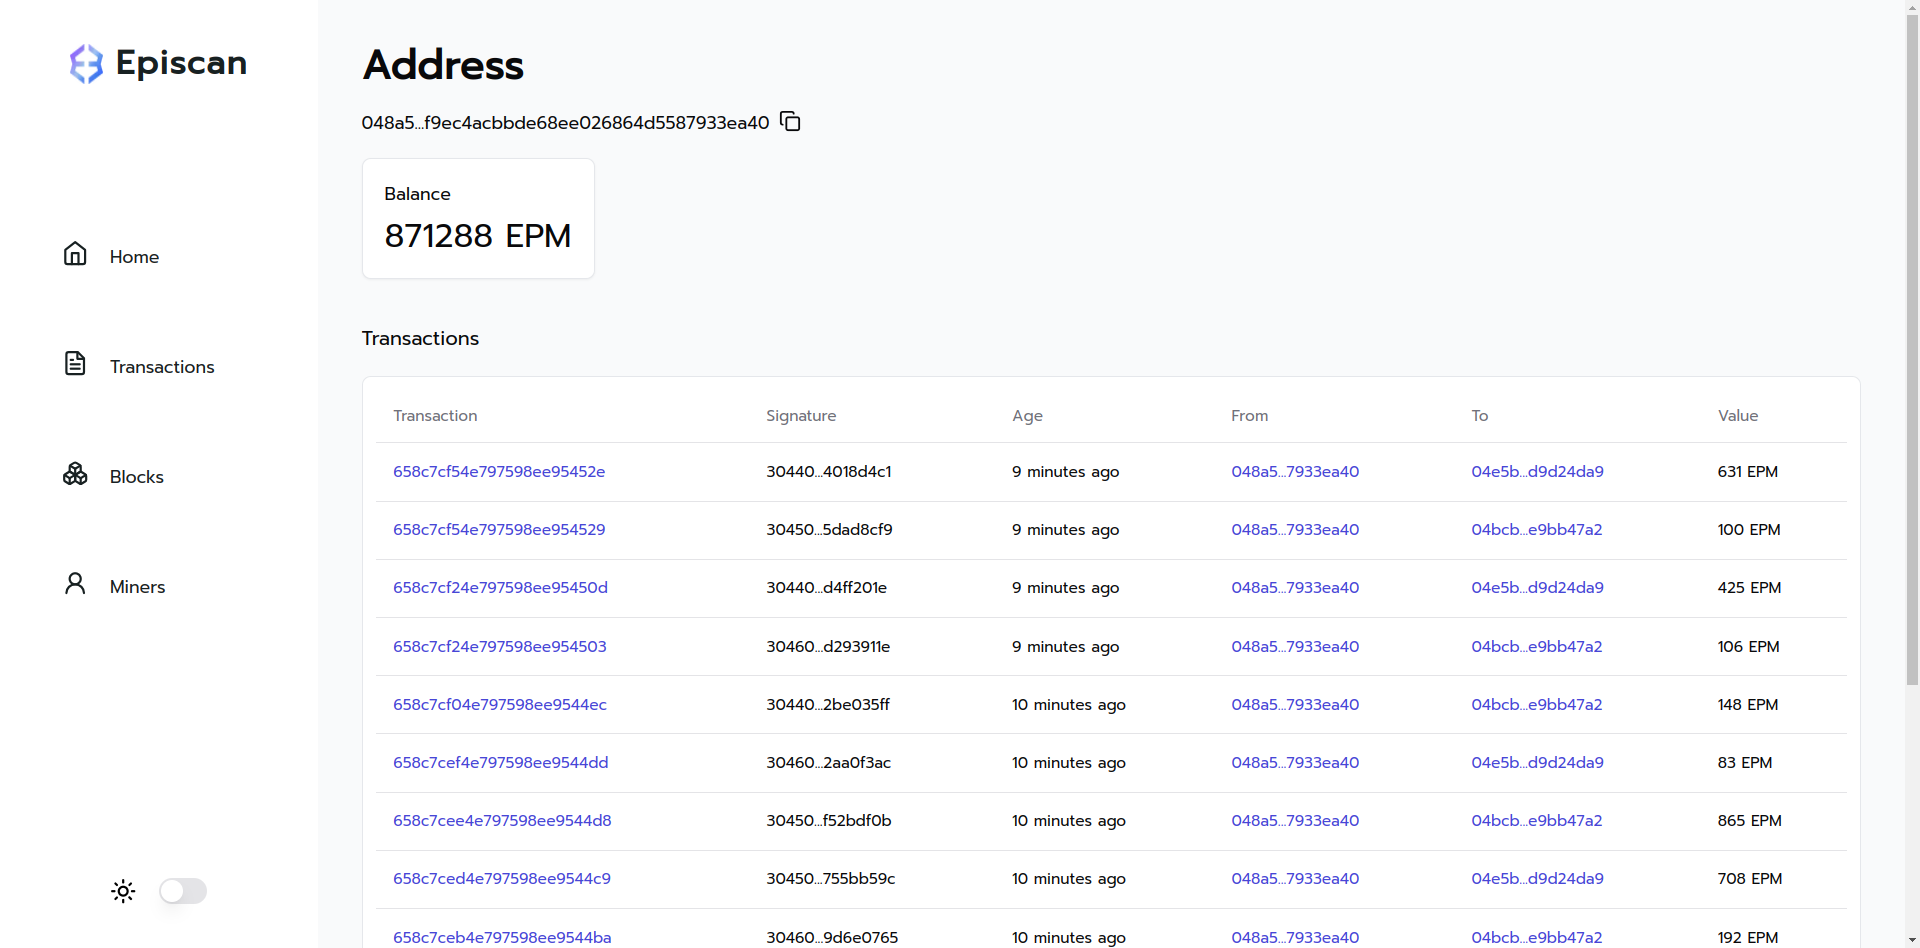Open the Transactions menu item

point(162,367)
